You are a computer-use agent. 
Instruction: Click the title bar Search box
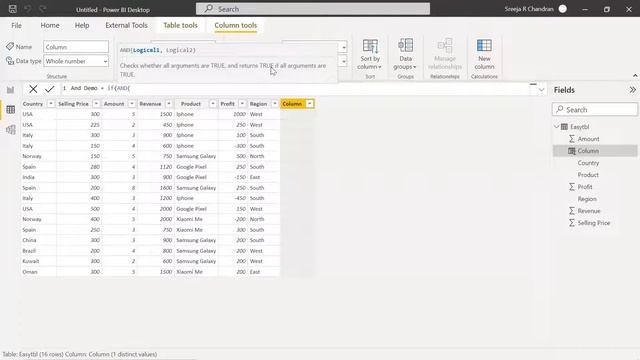tap(313, 9)
